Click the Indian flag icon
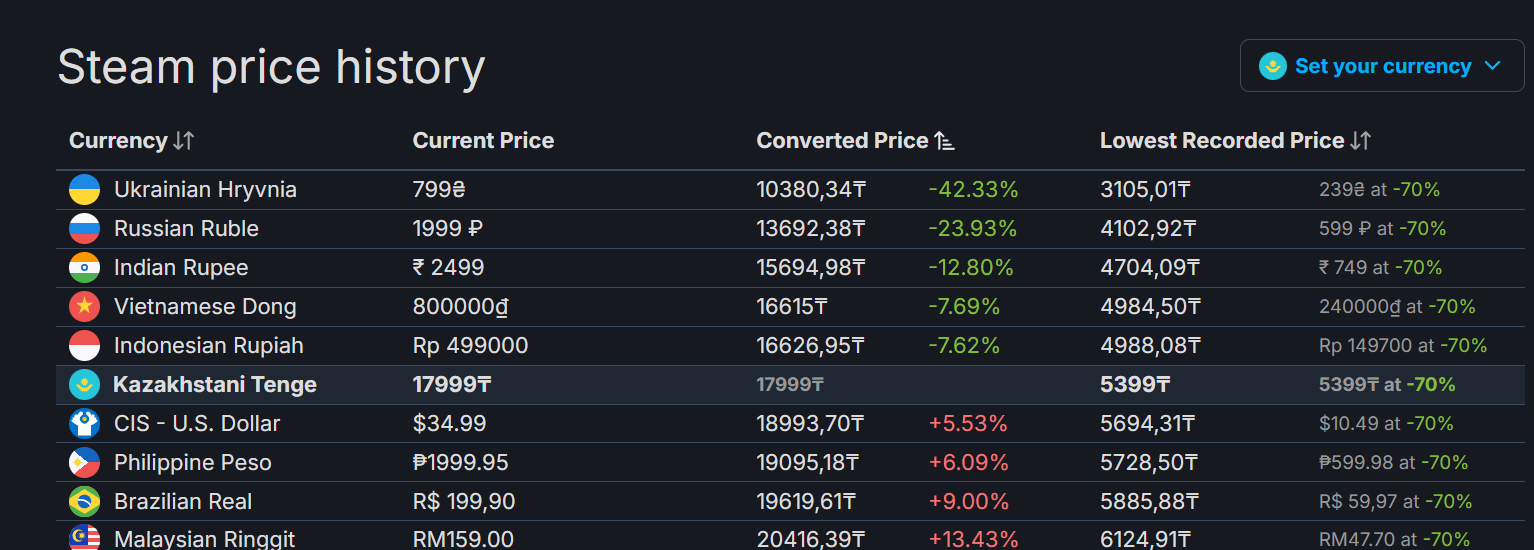 pos(84,267)
